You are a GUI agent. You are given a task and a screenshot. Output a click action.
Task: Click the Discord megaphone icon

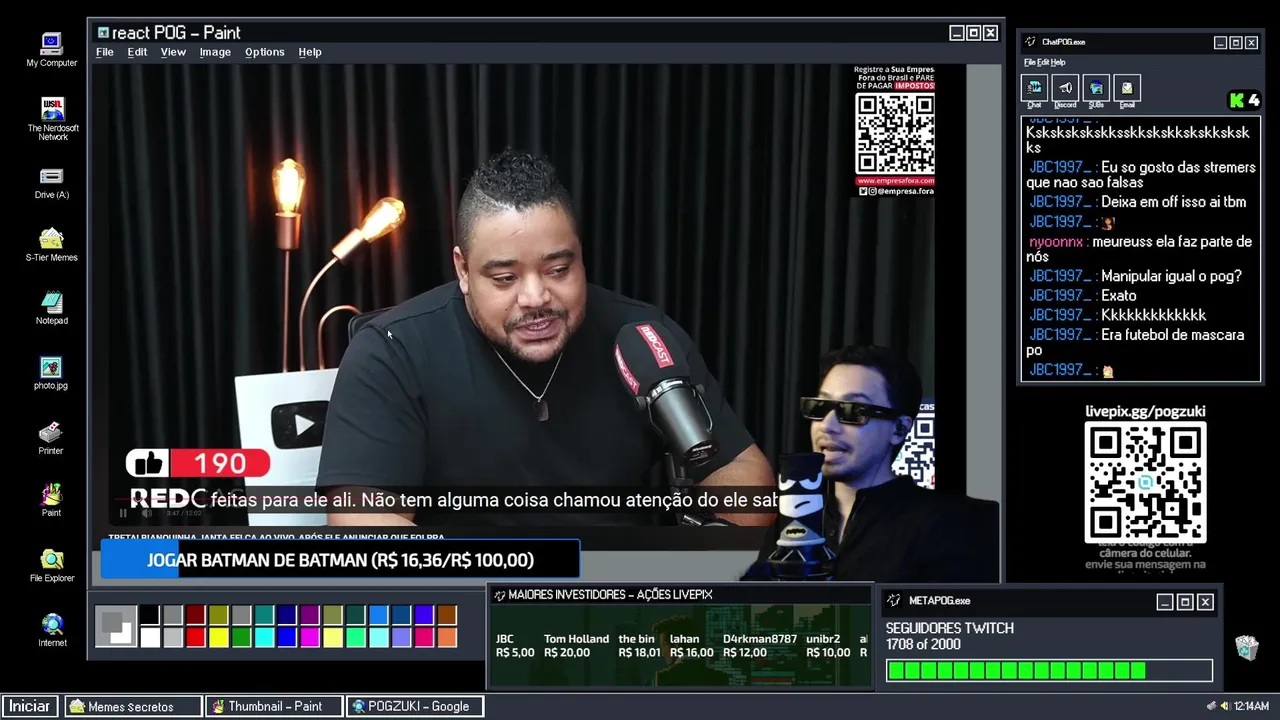(x=1065, y=90)
